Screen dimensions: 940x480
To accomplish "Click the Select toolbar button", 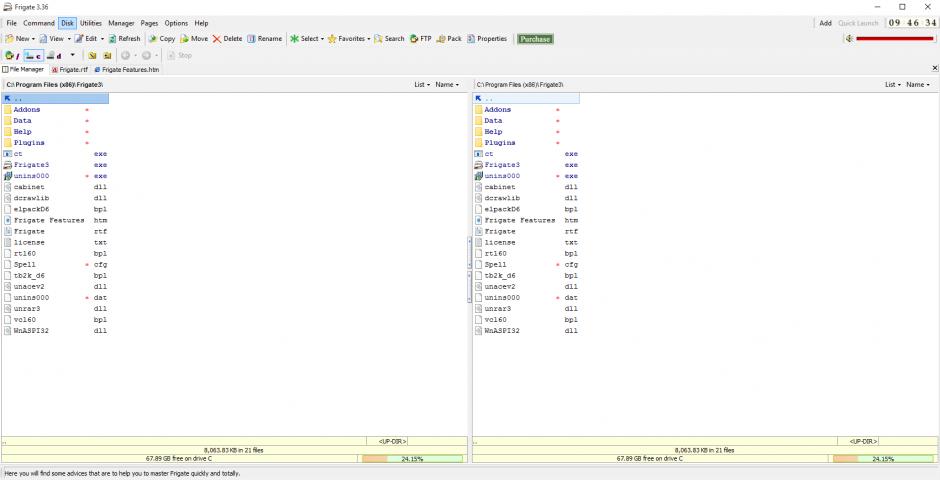I will click(304, 38).
